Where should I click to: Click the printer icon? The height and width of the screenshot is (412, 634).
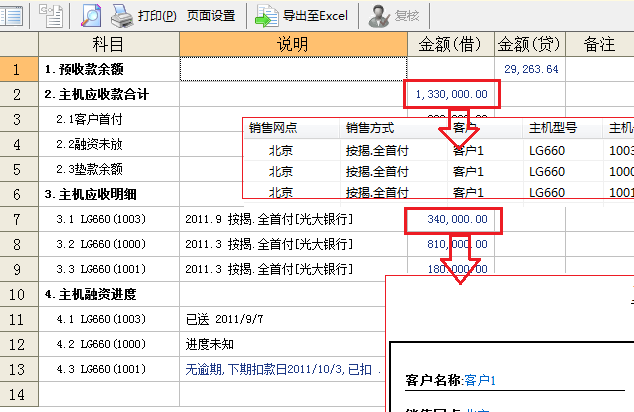pyautogui.click(x=122, y=16)
